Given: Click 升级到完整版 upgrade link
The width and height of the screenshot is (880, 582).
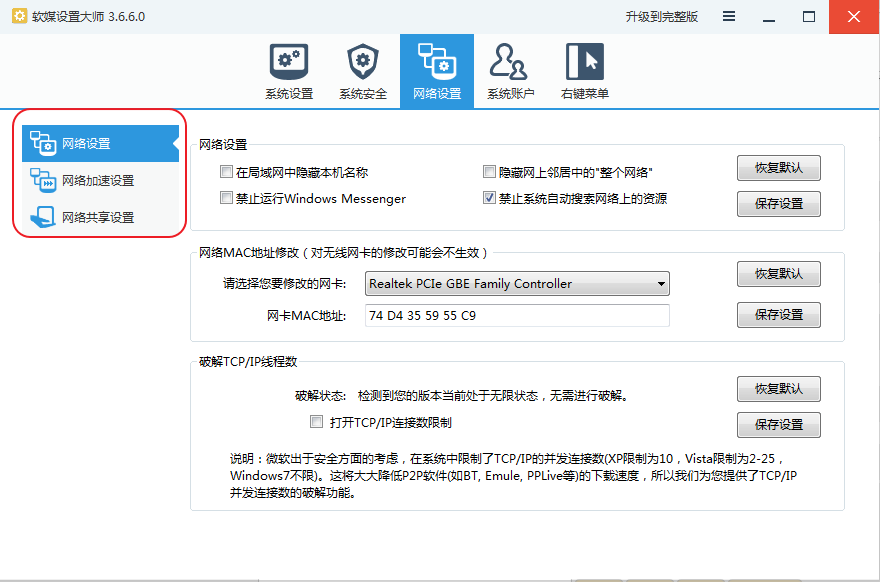Looking at the screenshot, I should tap(661, 17).
